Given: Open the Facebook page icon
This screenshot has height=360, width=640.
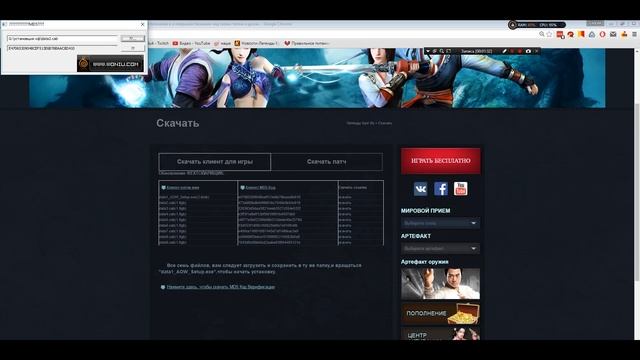Looking at the screenshot, I should 441,189.
